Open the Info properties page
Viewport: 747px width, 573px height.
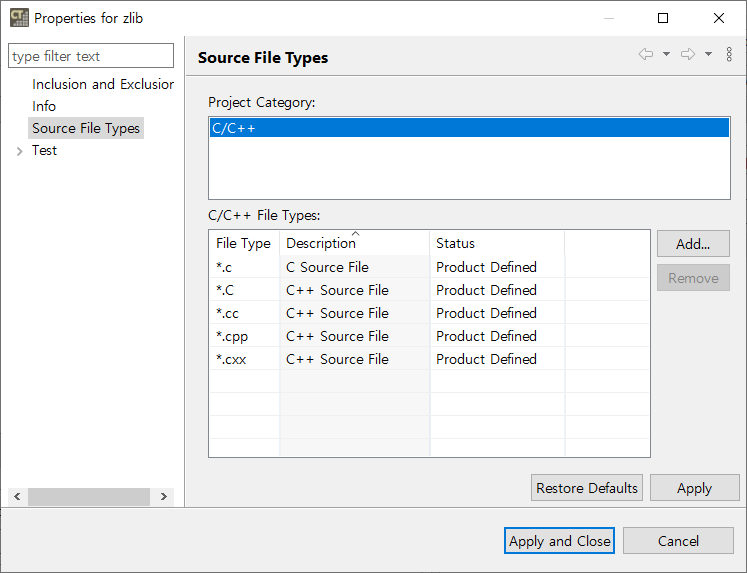44,106
